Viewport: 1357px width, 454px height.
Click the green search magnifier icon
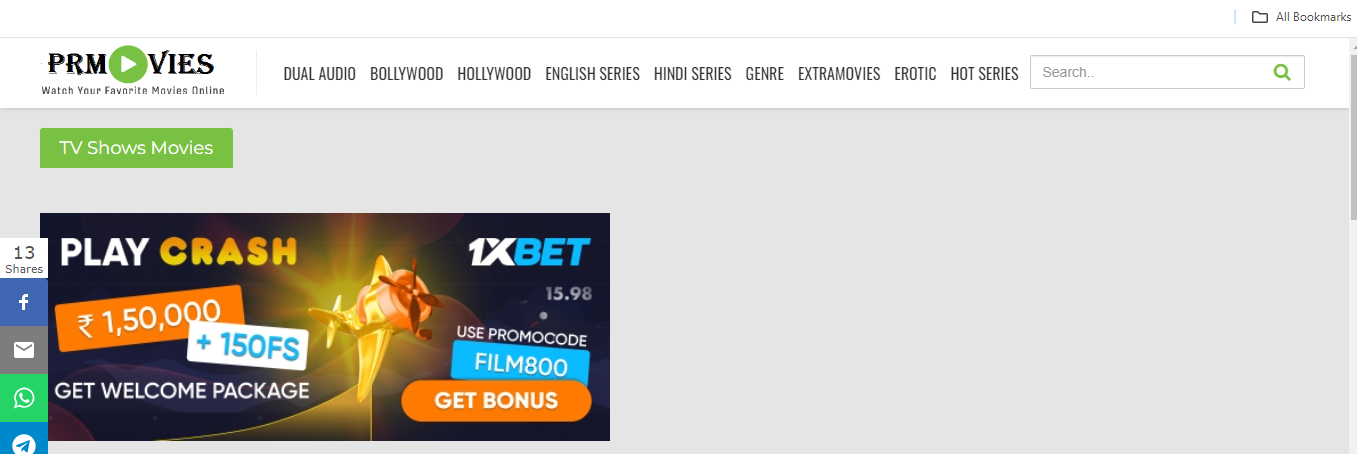point(1282,72)
